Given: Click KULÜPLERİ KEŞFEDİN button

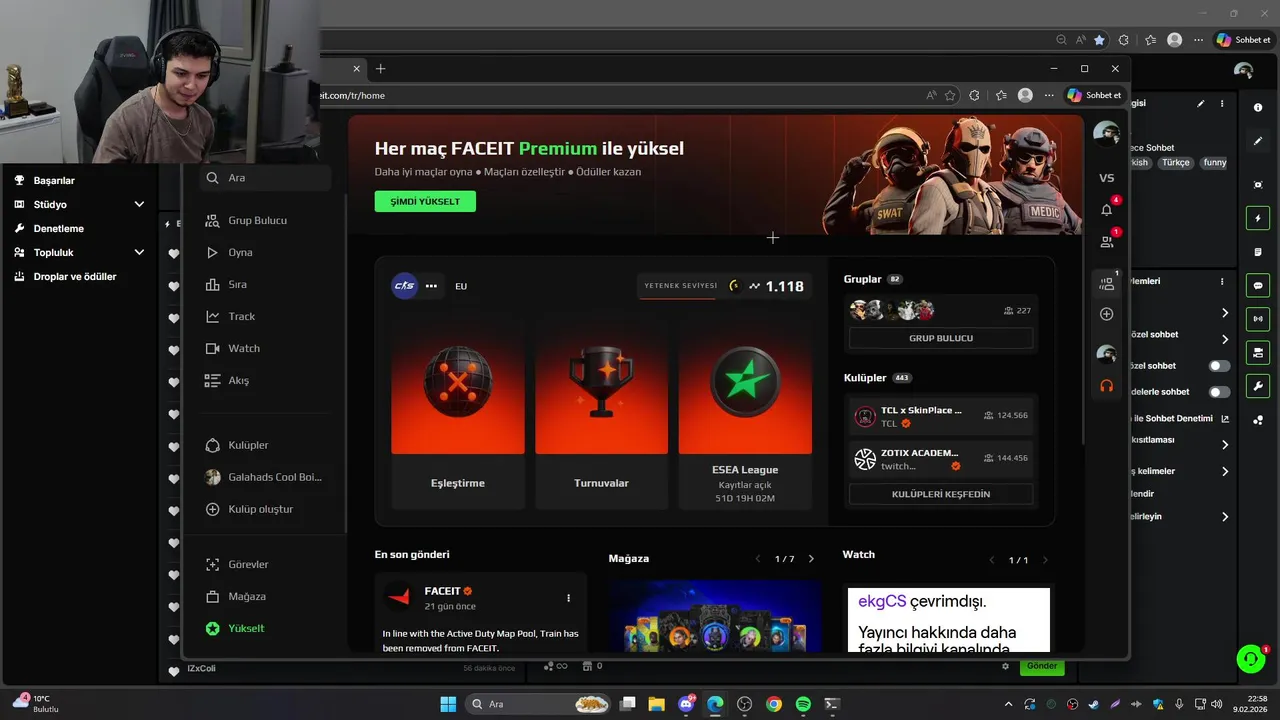Looking at the screenshot, I should (941, 494).
